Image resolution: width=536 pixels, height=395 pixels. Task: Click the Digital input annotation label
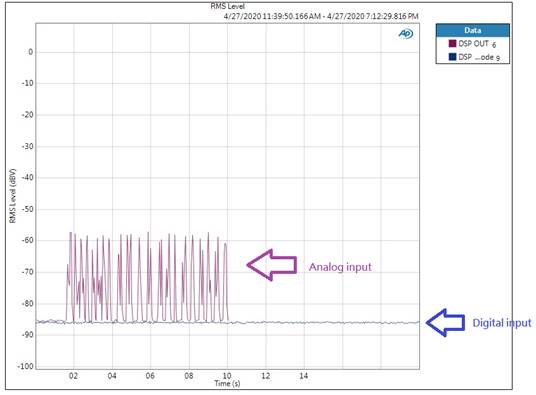point(501,323)
